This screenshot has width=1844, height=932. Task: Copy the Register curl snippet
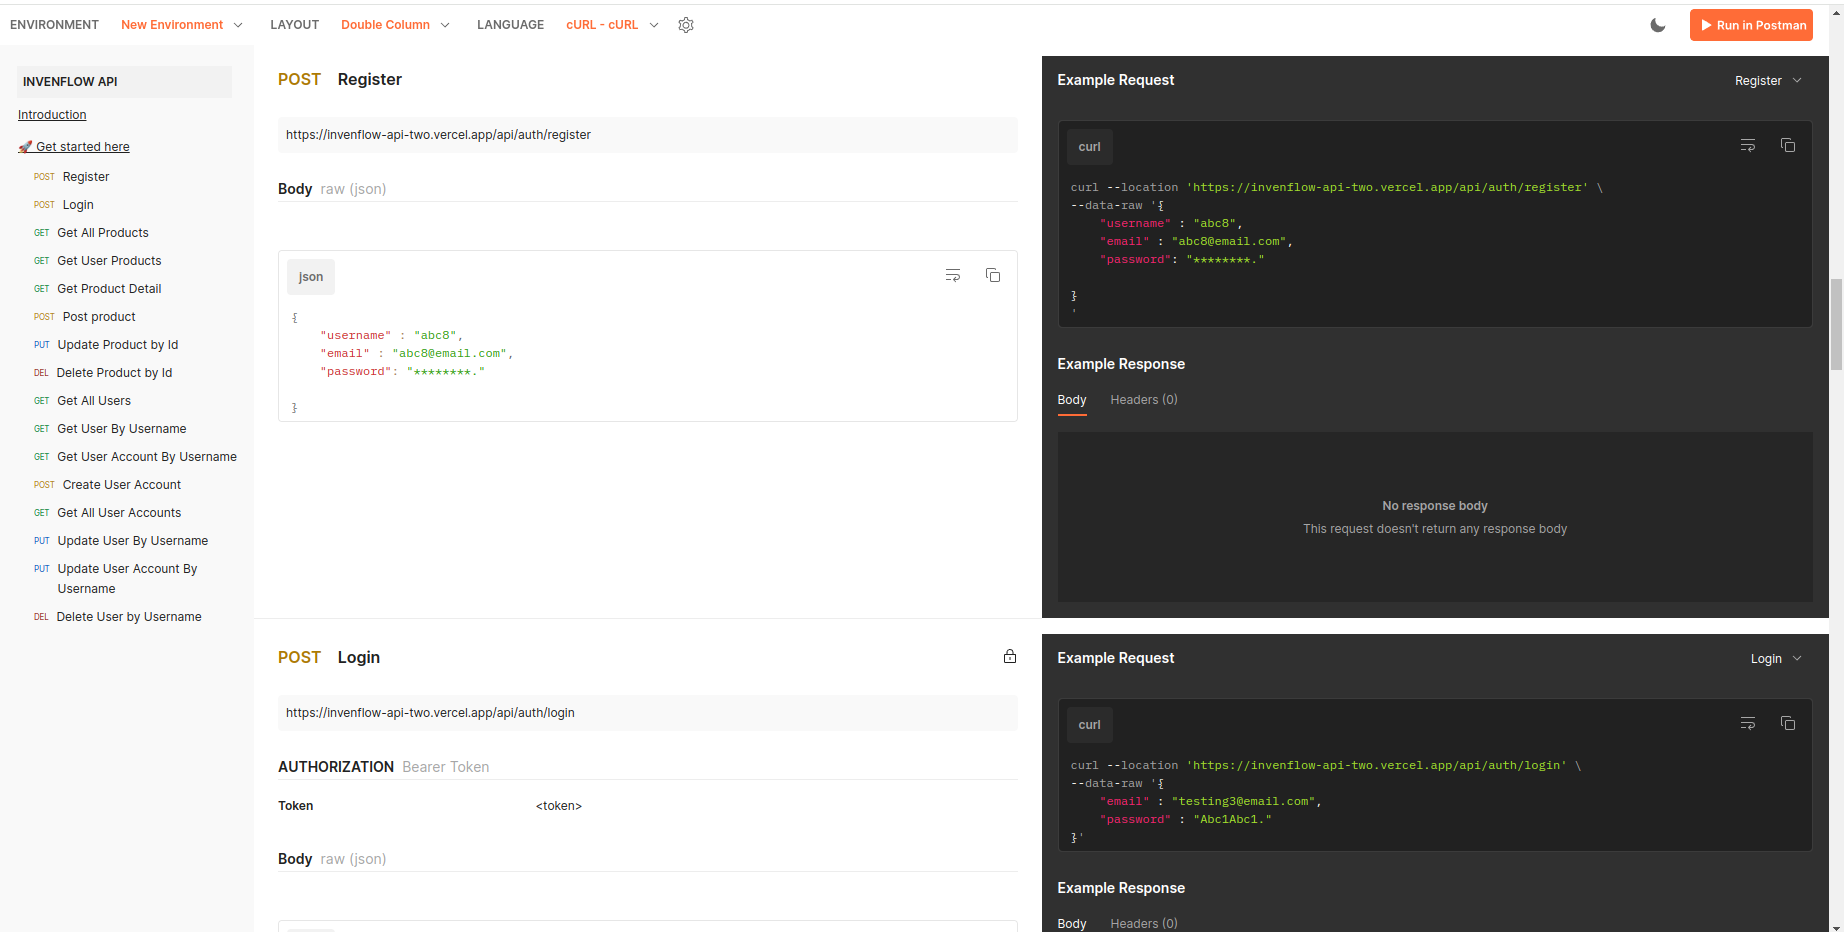point(1788,145)
